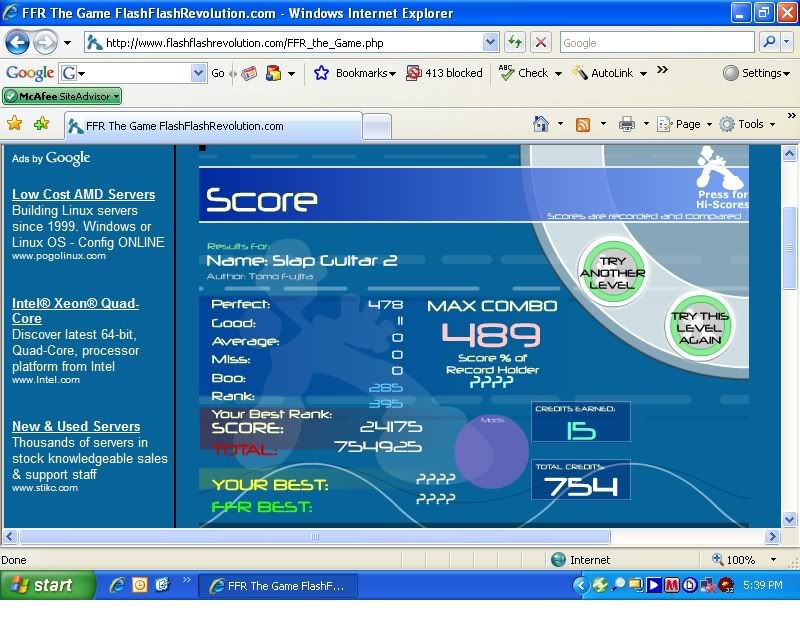The image size is (800, 629).
Task: Open the Home page icon
Action: pos(541,124)
